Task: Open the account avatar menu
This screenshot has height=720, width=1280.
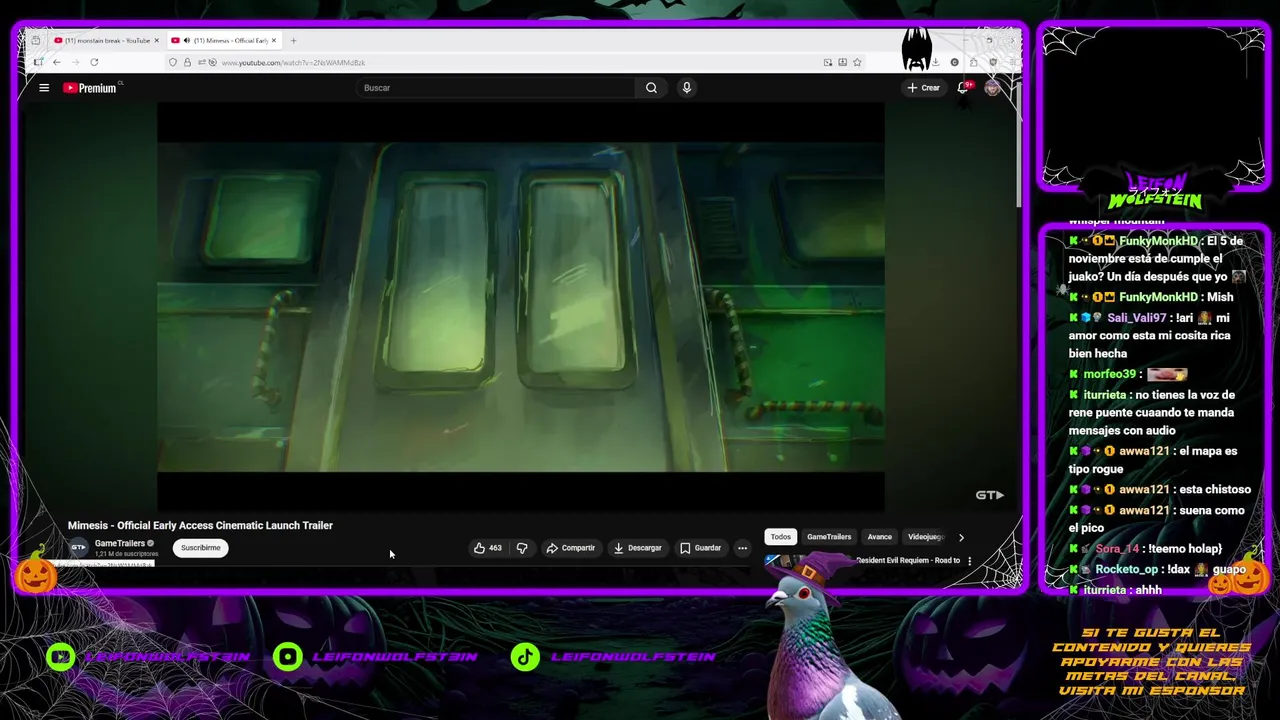Action: click(992, 88)
